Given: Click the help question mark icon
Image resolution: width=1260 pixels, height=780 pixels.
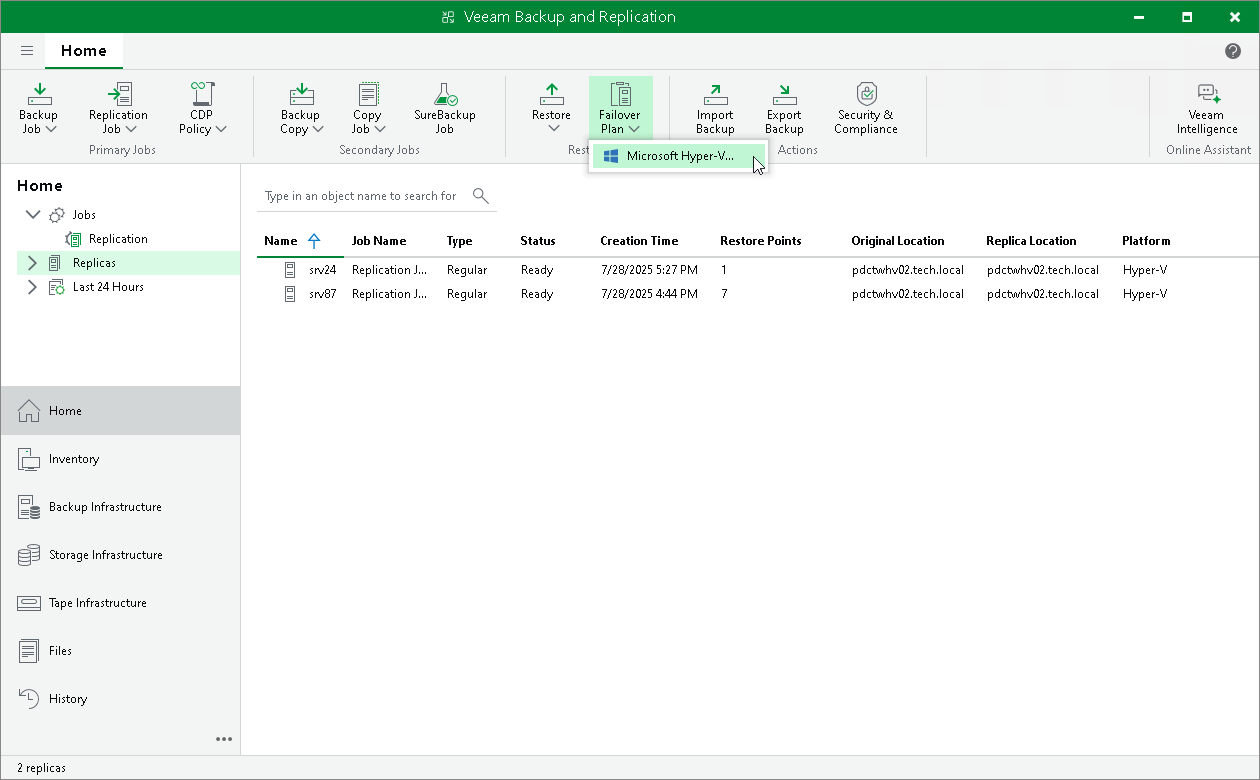Looking at the screenshot, I should click(1233, 51).
